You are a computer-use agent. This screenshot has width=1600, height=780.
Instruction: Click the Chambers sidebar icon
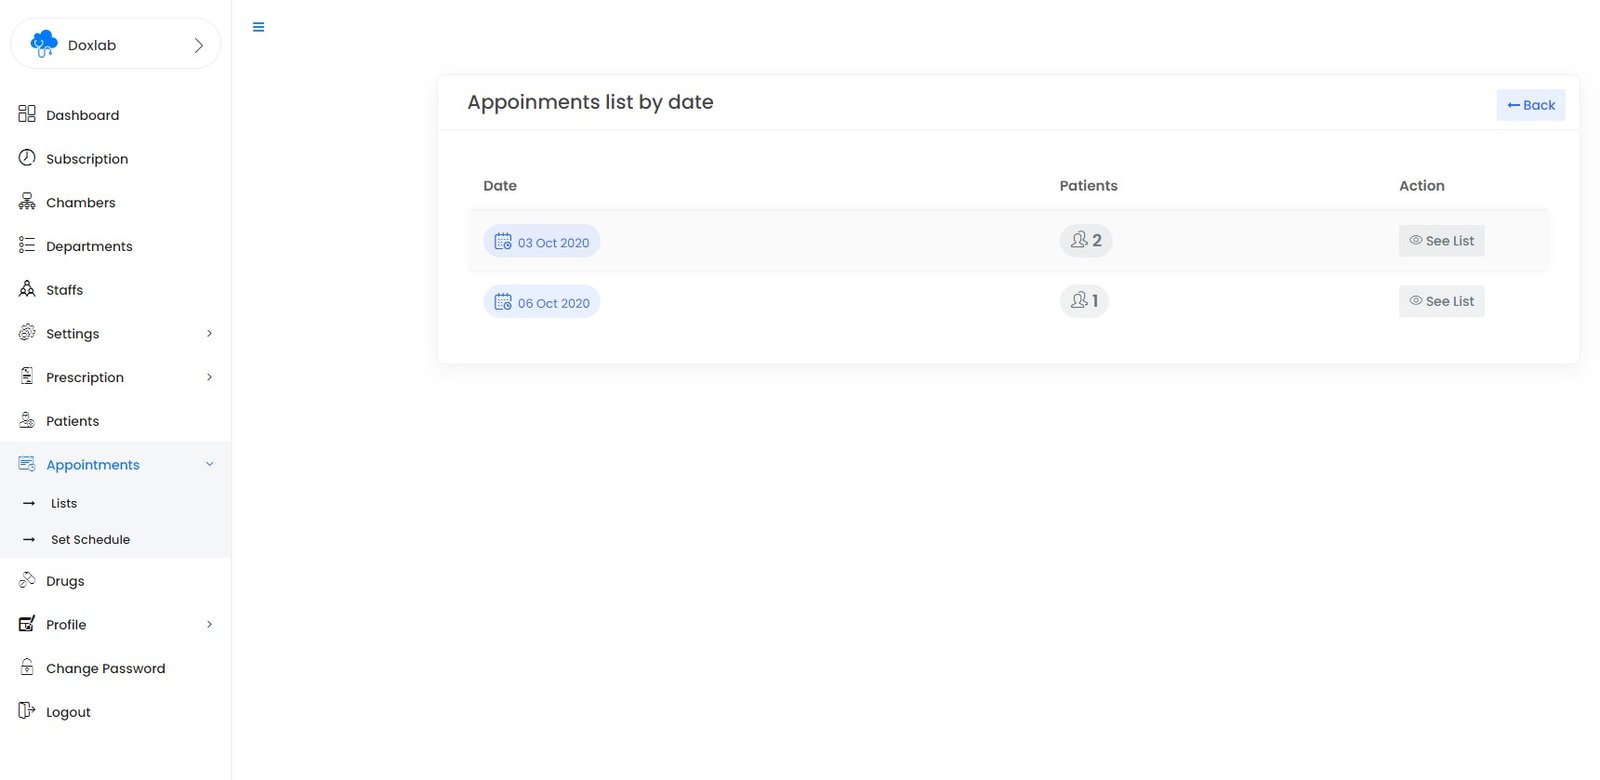coord(27,202)
